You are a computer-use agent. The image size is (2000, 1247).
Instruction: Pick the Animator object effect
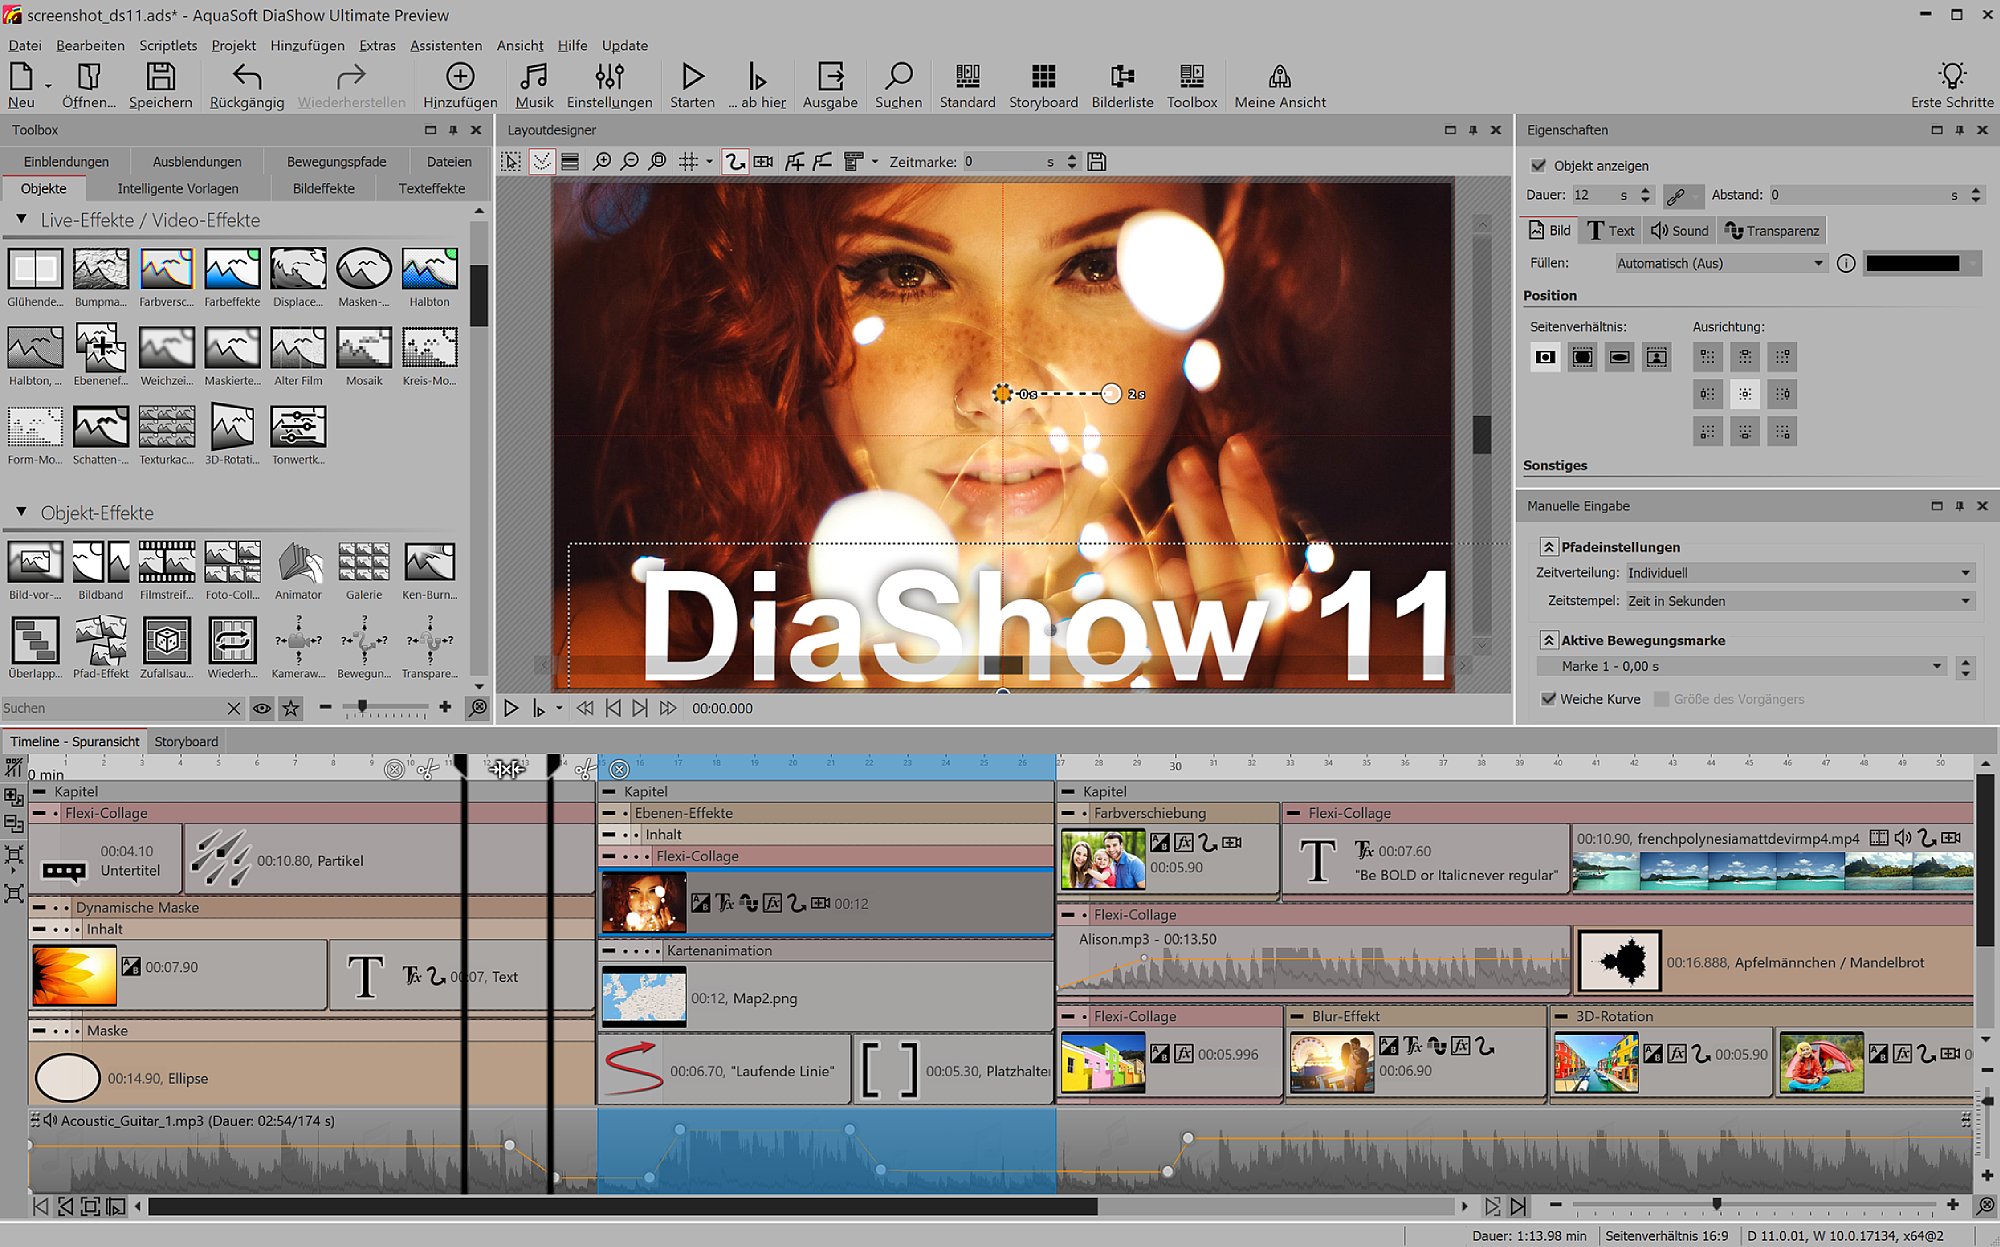[298, 563]
